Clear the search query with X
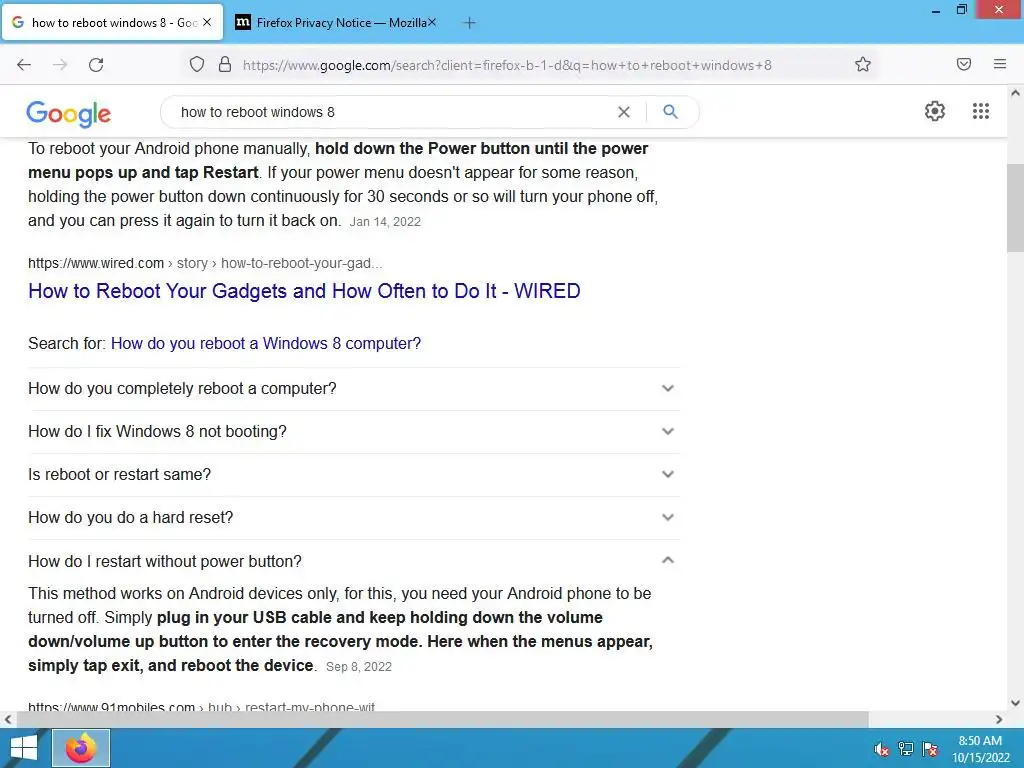Screen dimensions: 1024x768 click(624, 112)
